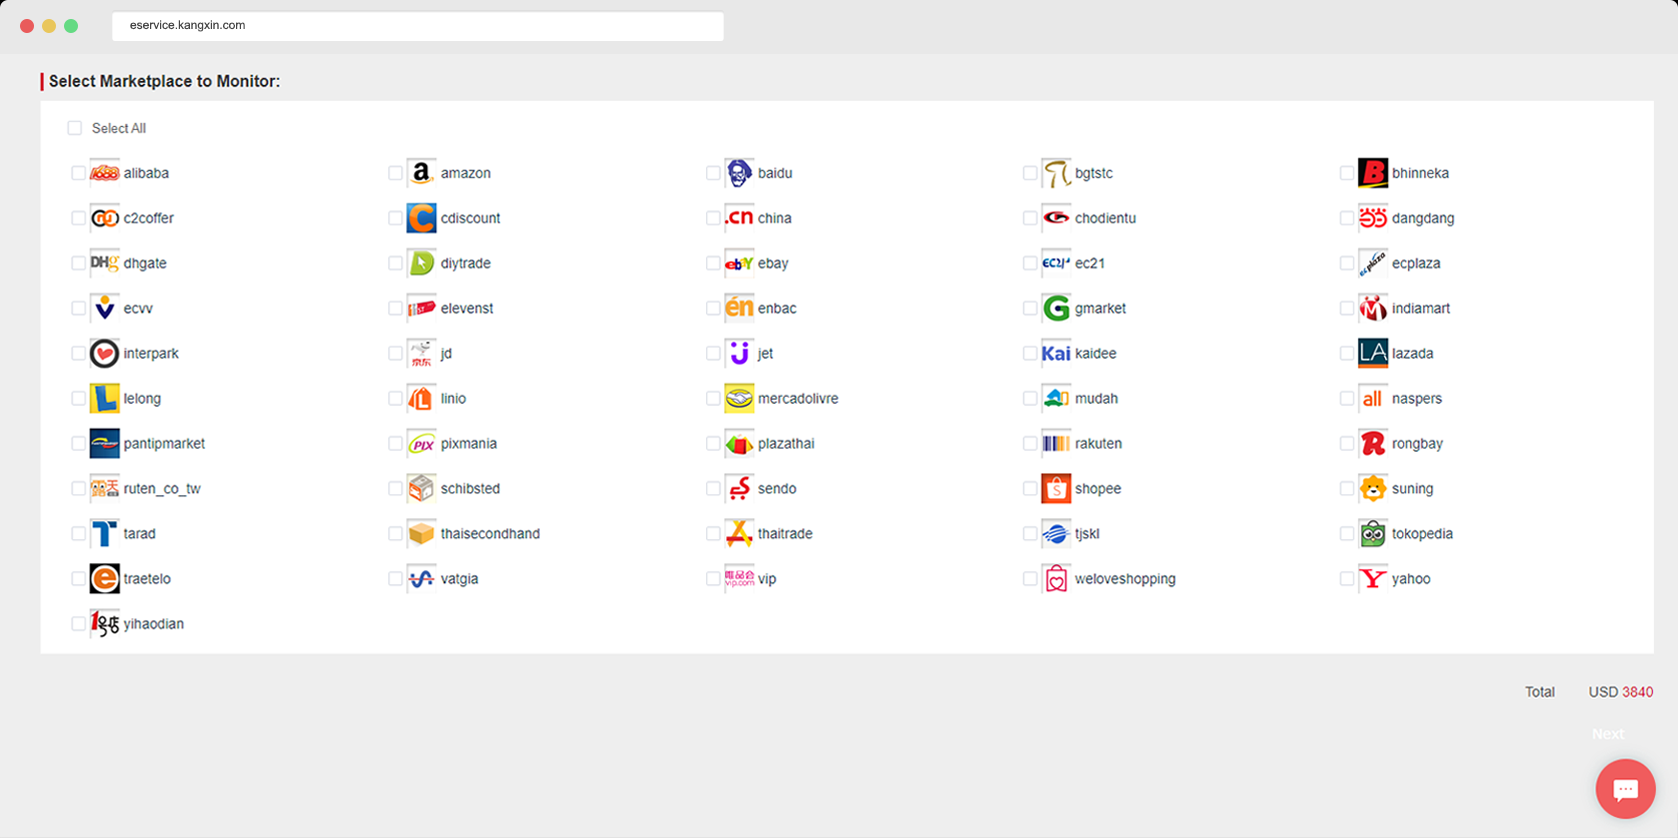Click the vatgia label
Image resolution: width=1678 pixels, height=838 pixels.
459,578
